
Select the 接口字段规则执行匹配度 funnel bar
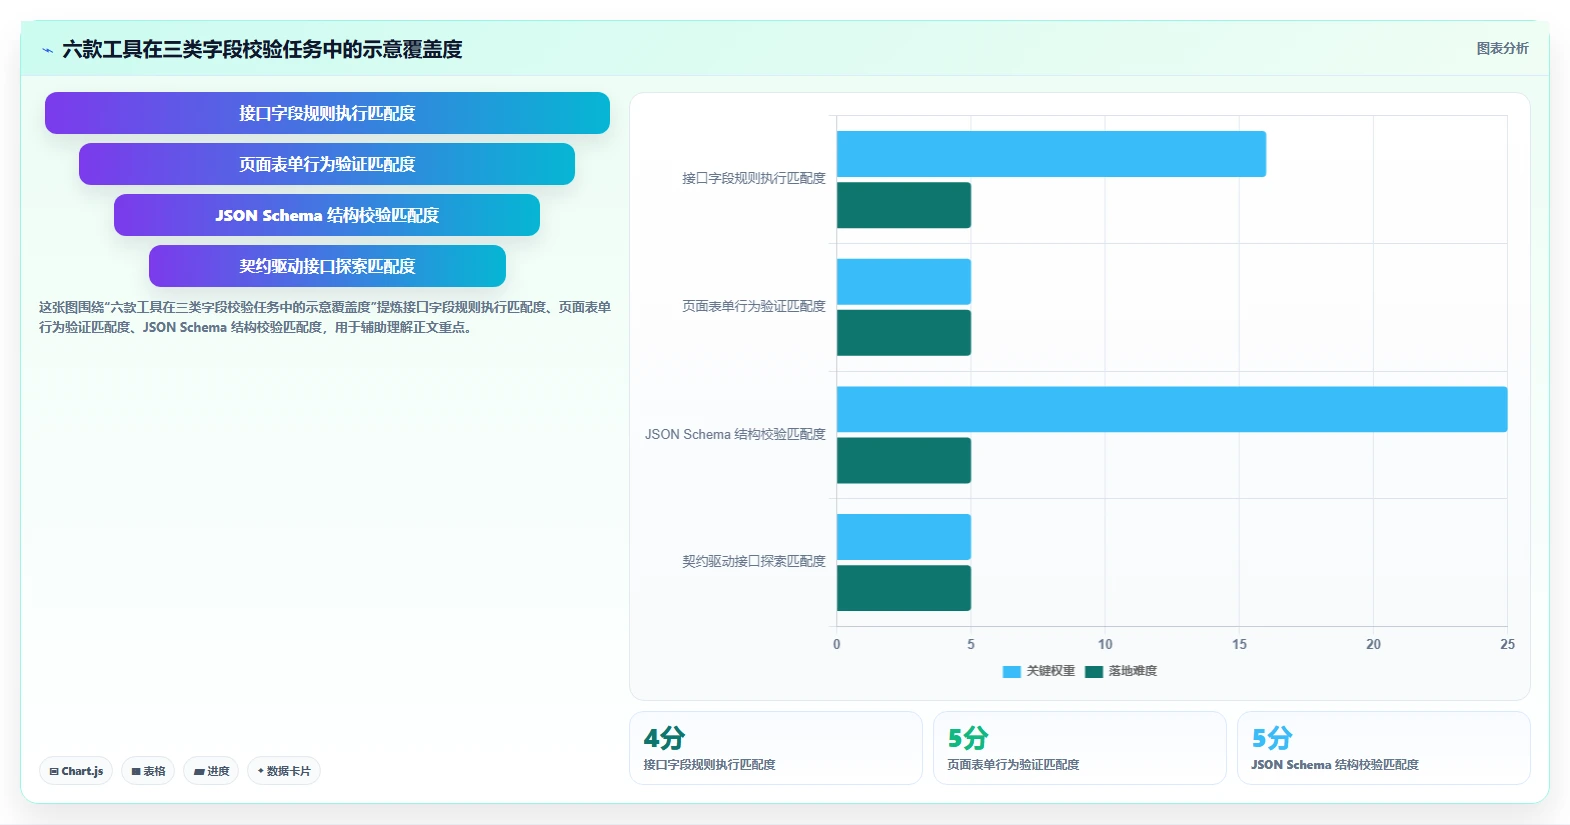pyautogui.click(x=327, y=113)
